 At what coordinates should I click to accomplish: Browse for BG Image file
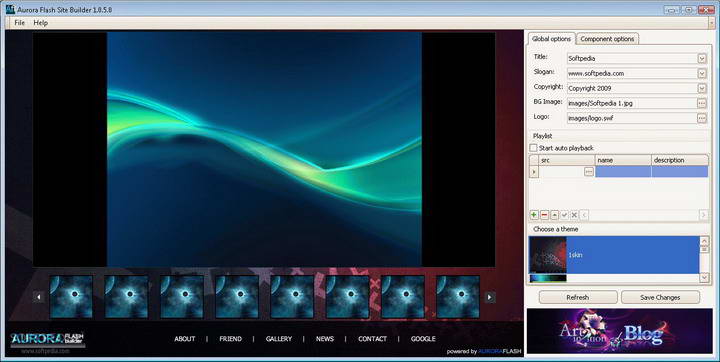[x=702, y=103]
